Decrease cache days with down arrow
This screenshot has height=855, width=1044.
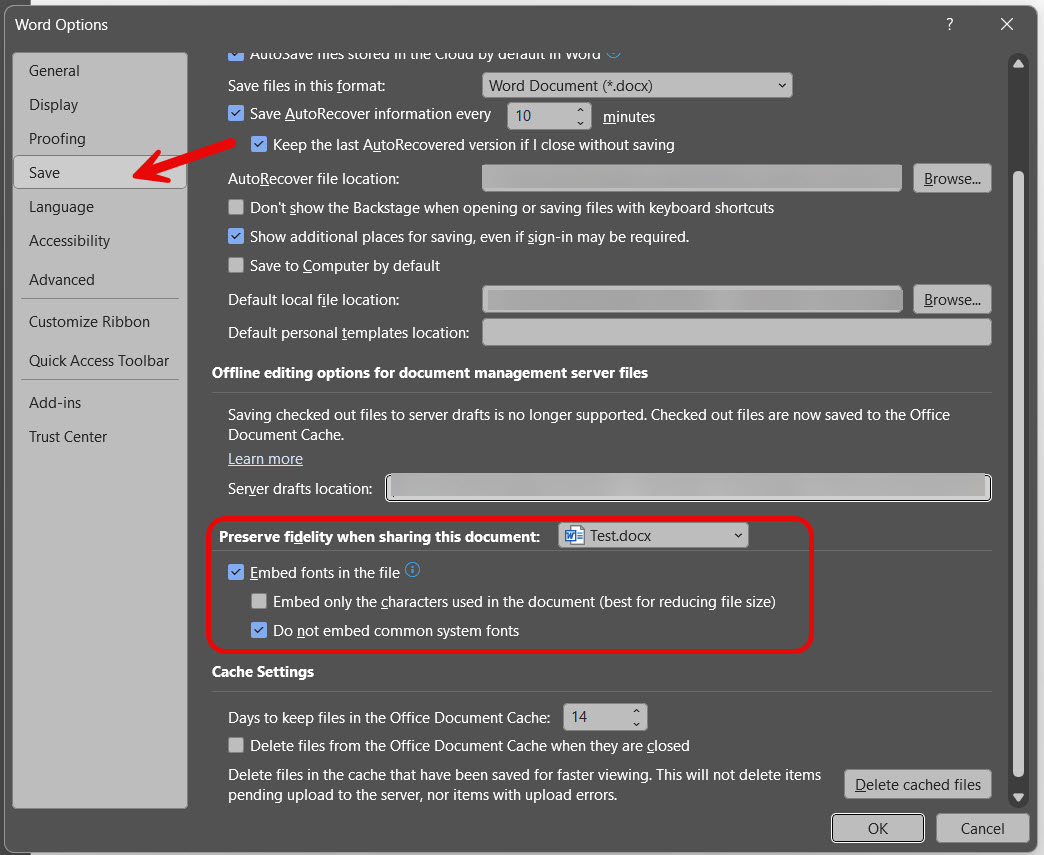pyautogui.click(x=636, y=723)
